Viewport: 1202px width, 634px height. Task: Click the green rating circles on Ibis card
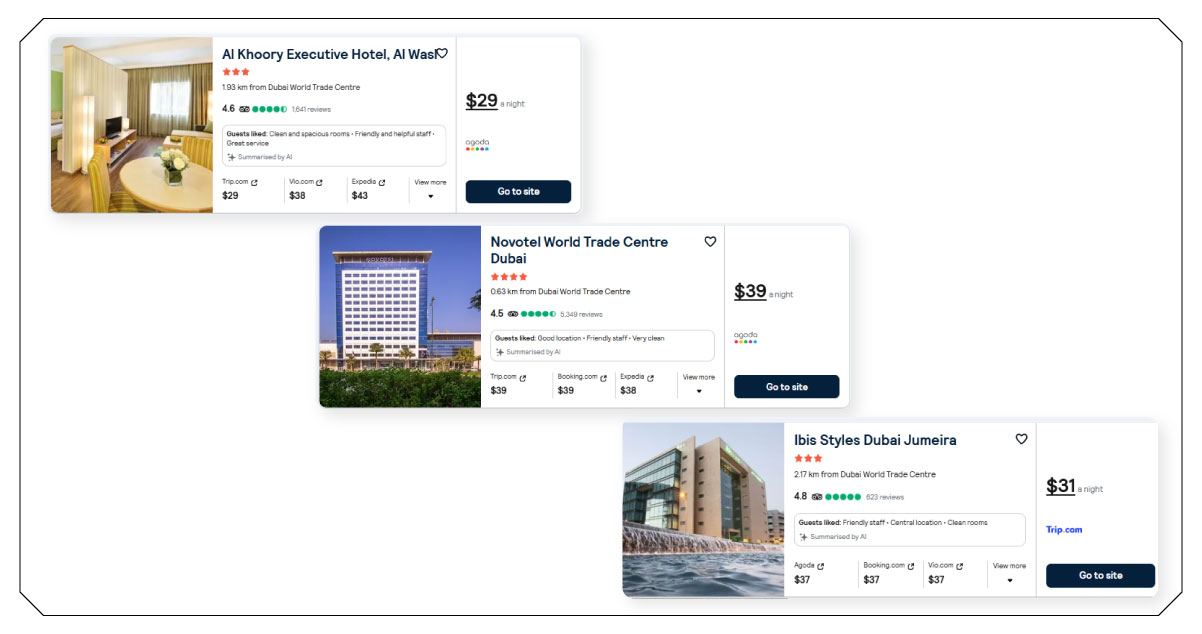[843, 497]
